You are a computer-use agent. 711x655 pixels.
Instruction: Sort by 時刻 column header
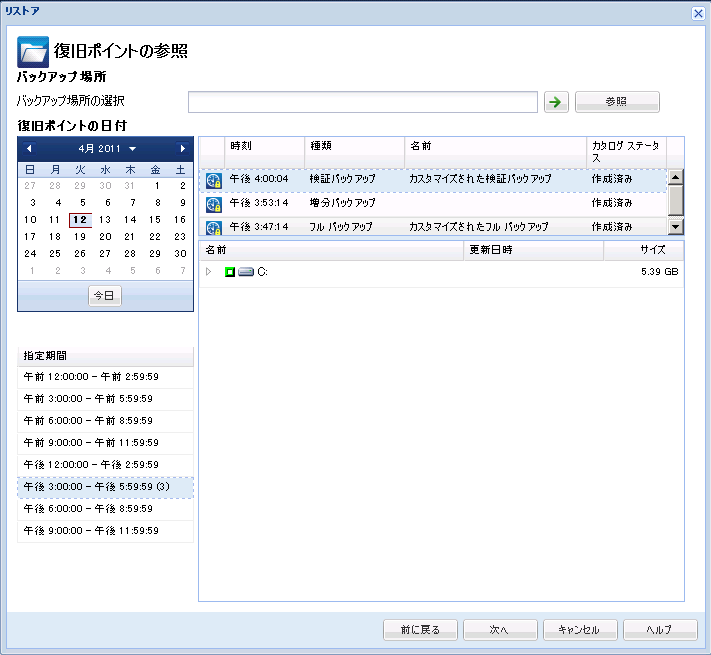pyautogui.click(x=263, y=146)
